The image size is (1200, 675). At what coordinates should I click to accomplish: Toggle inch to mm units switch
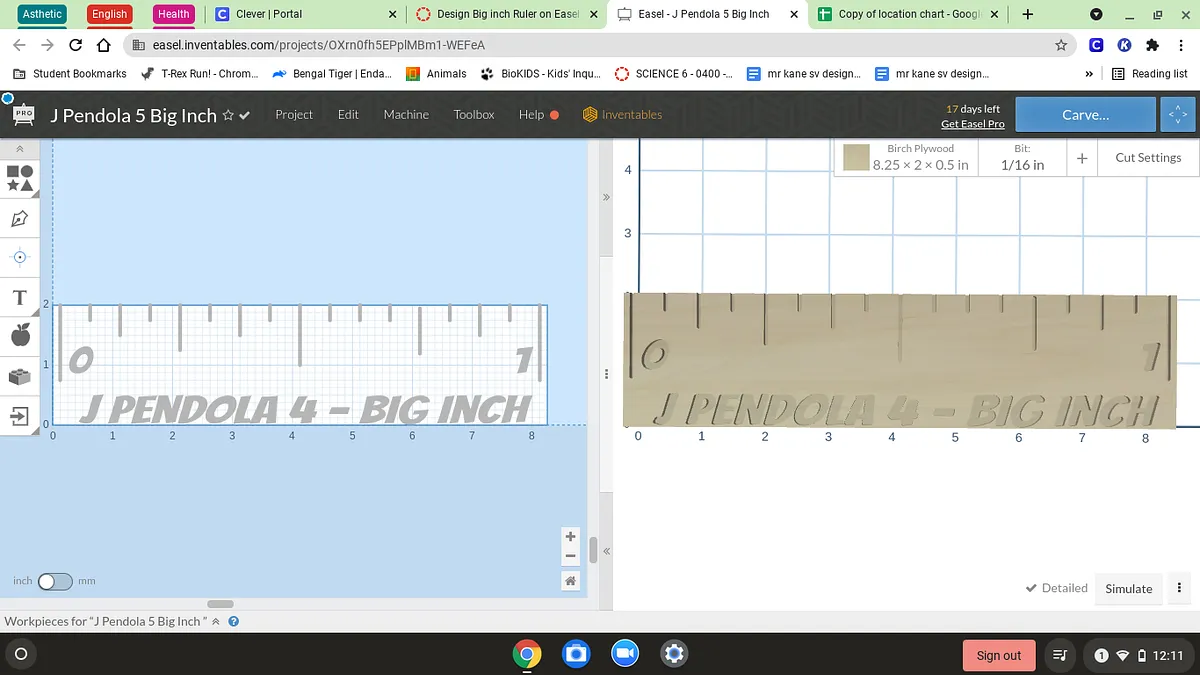click(55, 581)
